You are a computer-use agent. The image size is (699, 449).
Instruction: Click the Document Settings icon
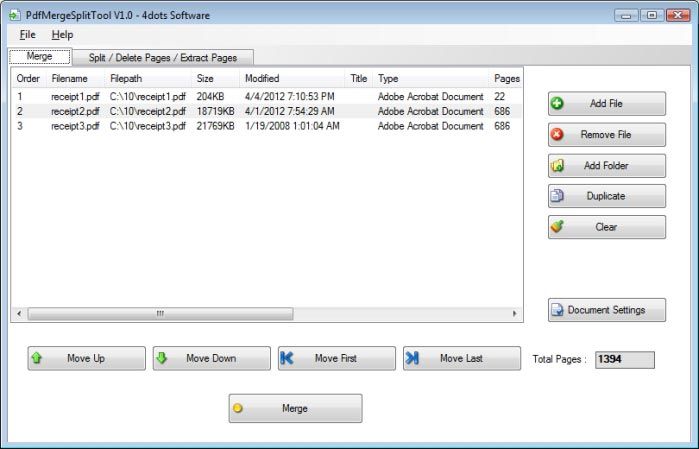(557, 310)
